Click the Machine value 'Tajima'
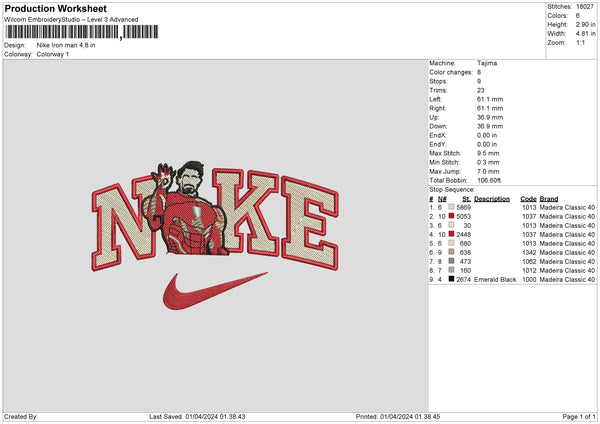 (x=487, y=63)
